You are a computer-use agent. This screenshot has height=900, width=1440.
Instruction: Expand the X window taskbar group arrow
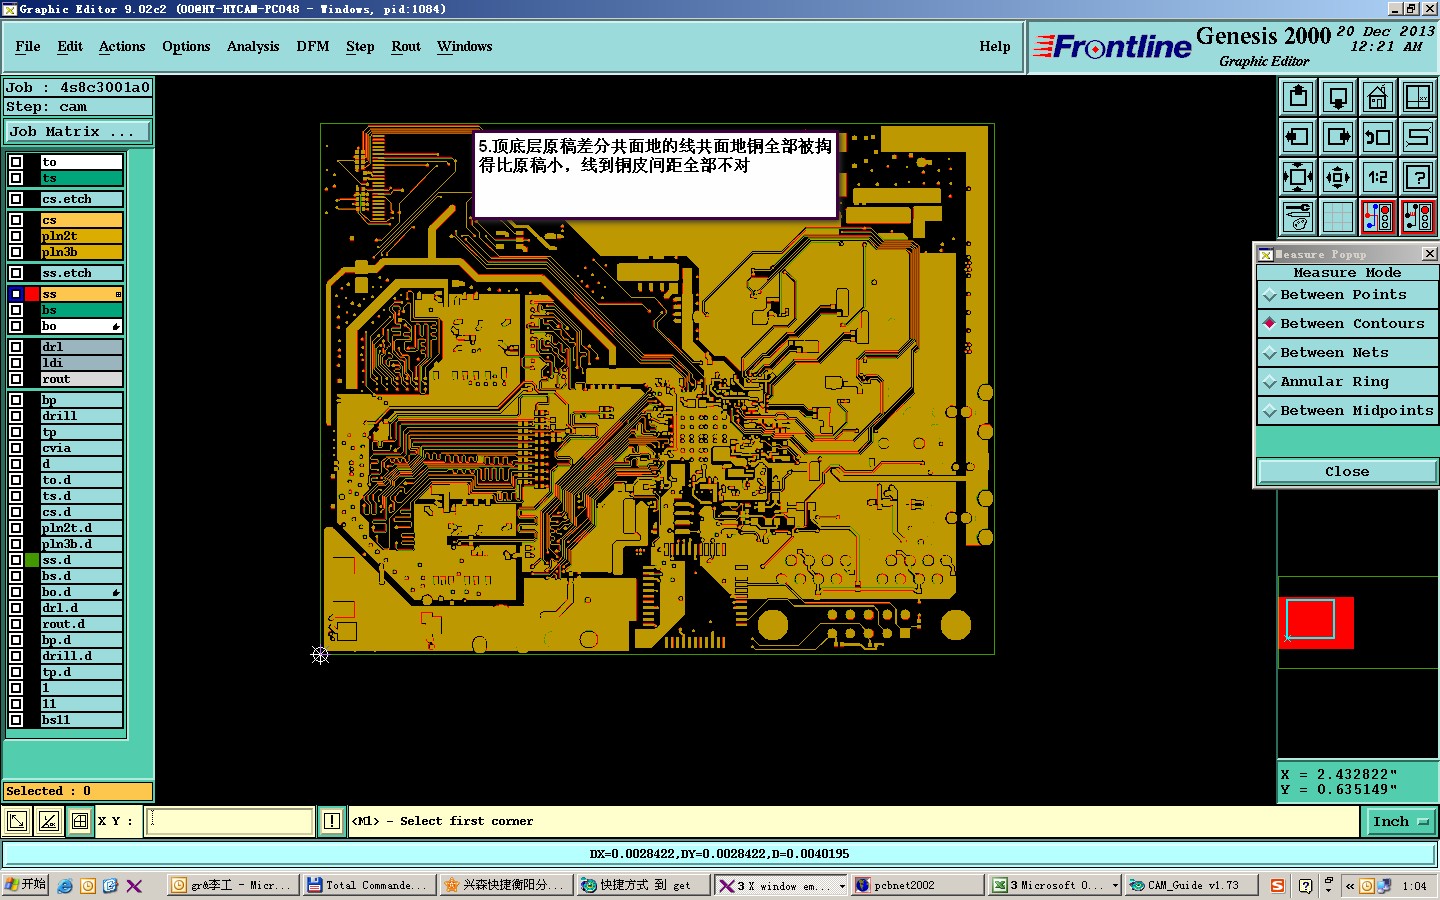[x=842, y=886]
